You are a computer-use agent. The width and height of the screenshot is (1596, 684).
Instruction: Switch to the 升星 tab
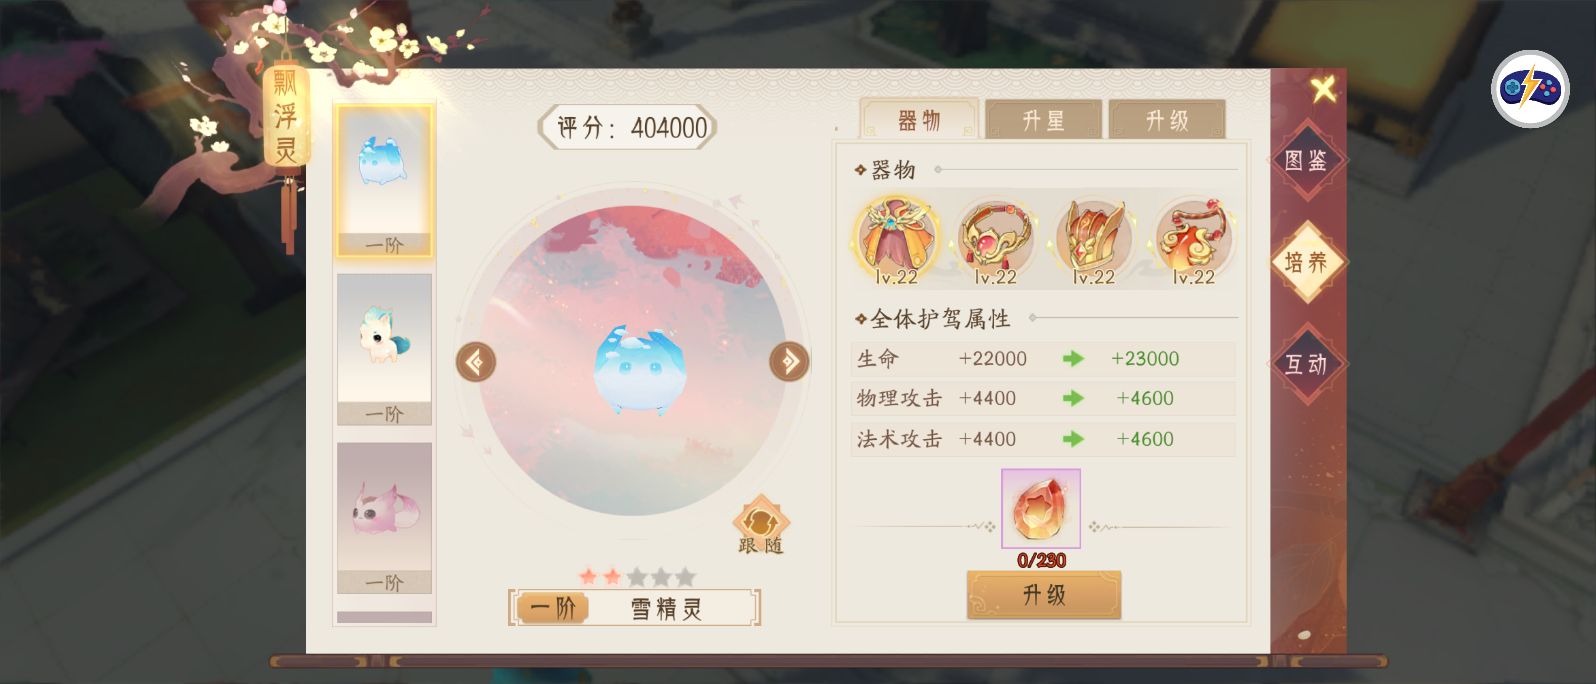coord(1043,120)
